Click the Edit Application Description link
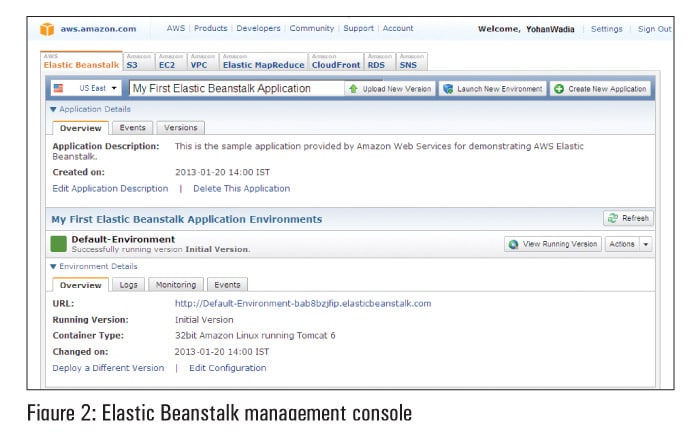700x437 pixels. (110, 188)
